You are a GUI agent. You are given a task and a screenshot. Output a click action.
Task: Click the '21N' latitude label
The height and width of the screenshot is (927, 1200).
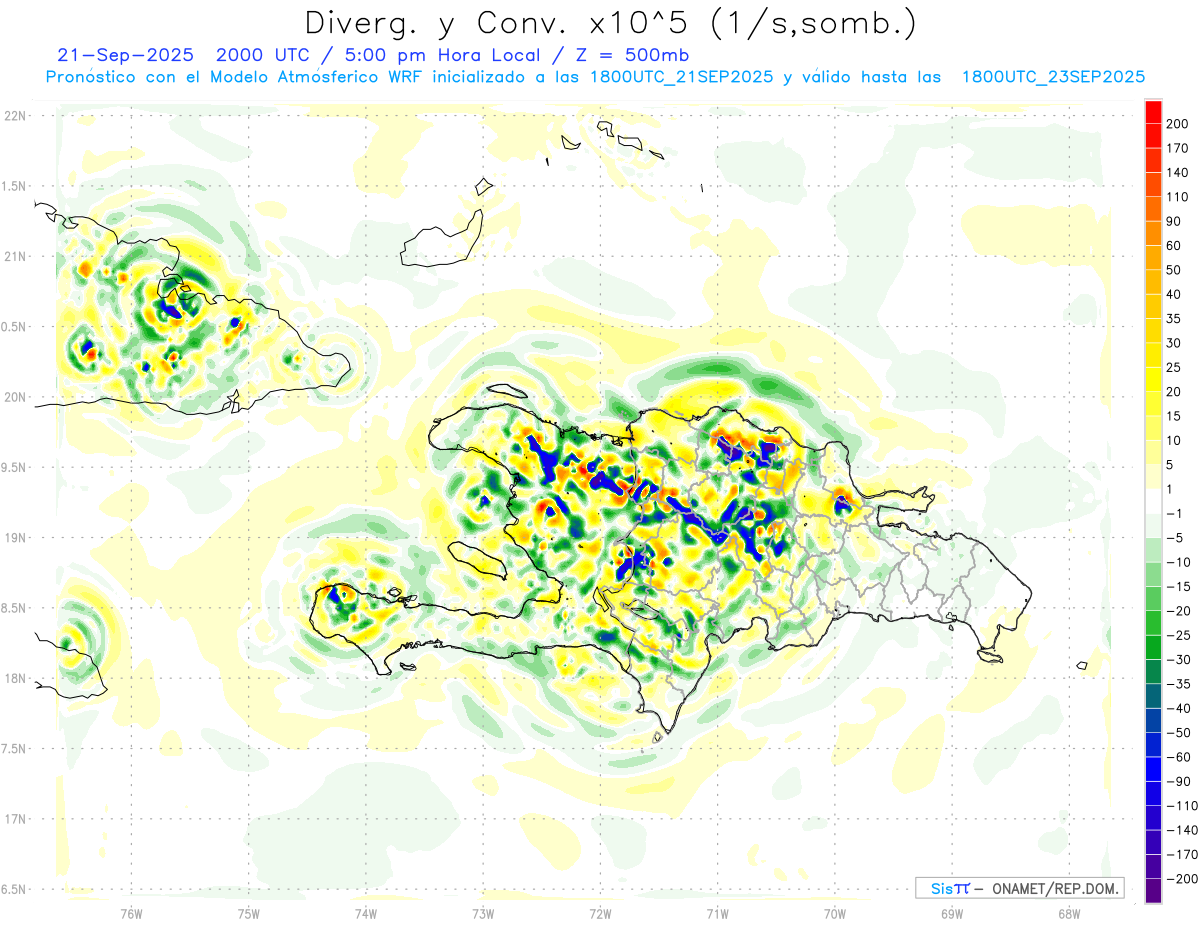(x=15, y=256)
